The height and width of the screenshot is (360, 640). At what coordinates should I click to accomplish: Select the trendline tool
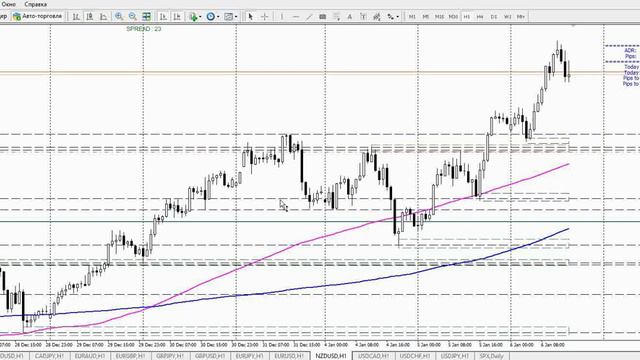[309, 17]
